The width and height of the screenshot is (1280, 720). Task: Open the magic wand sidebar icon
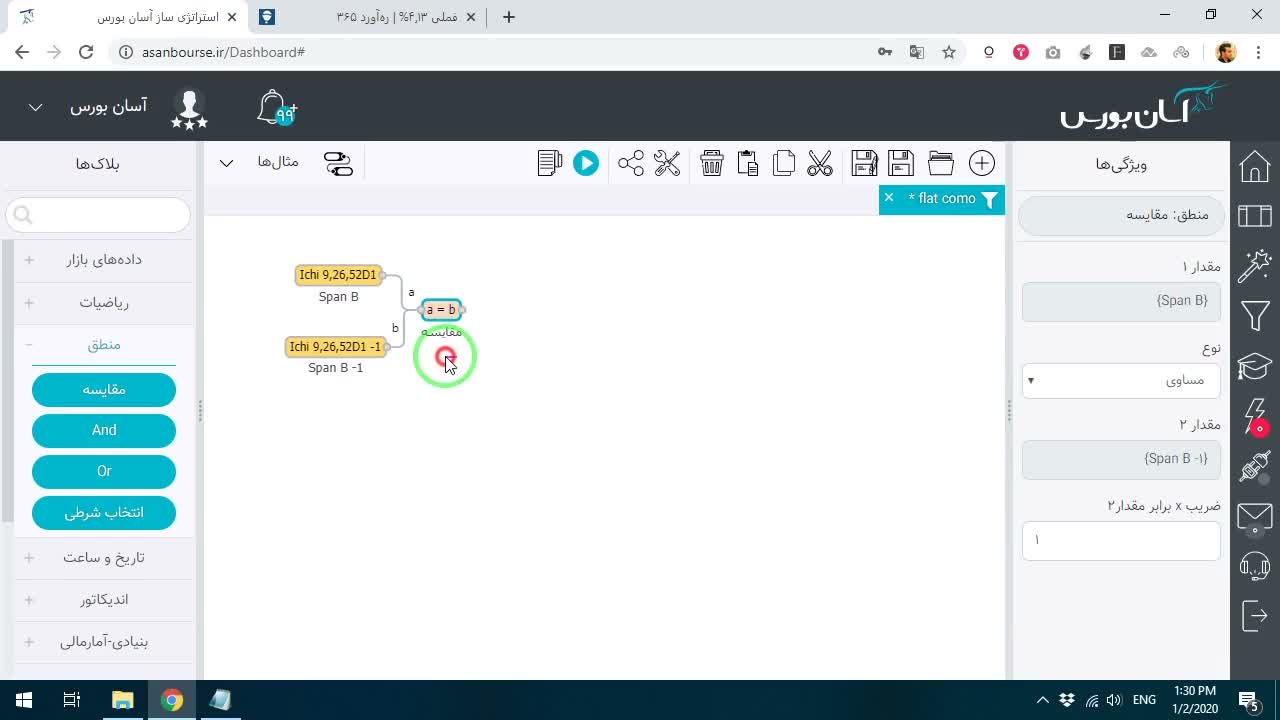pyautogui.click(x=1255, y=266)
